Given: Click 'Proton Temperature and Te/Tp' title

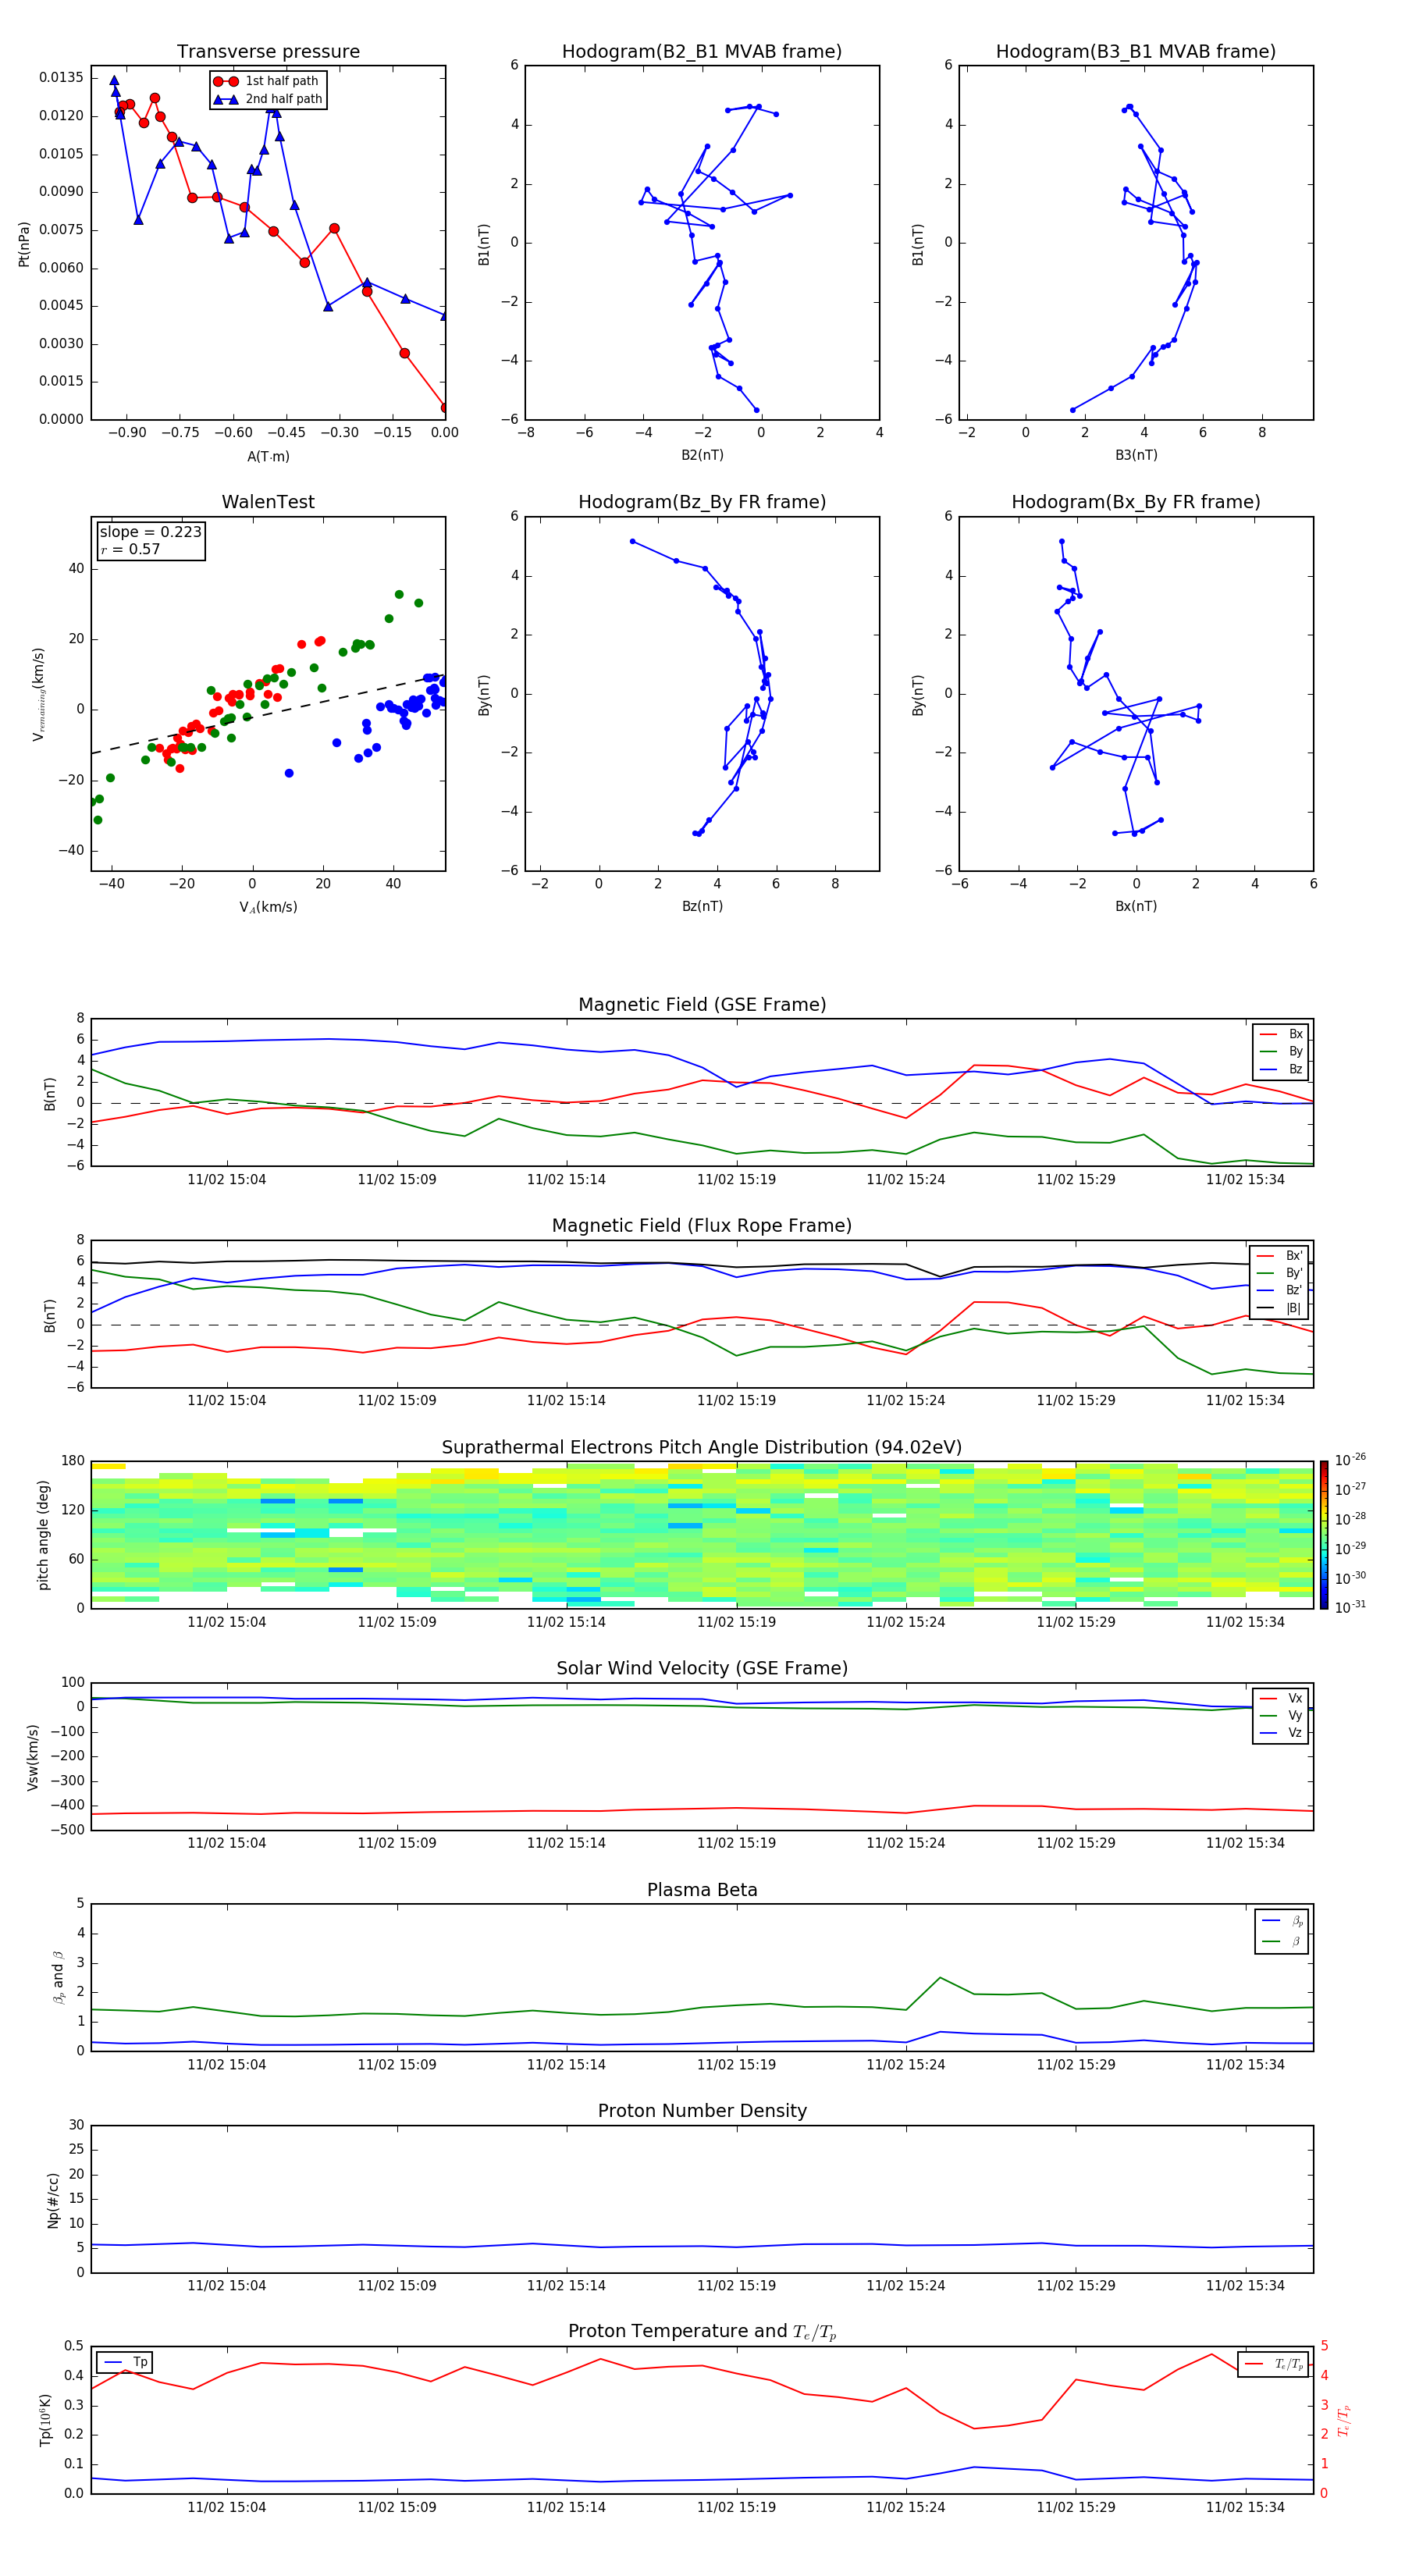Looking at the screenshot, I should point(702,2332).
